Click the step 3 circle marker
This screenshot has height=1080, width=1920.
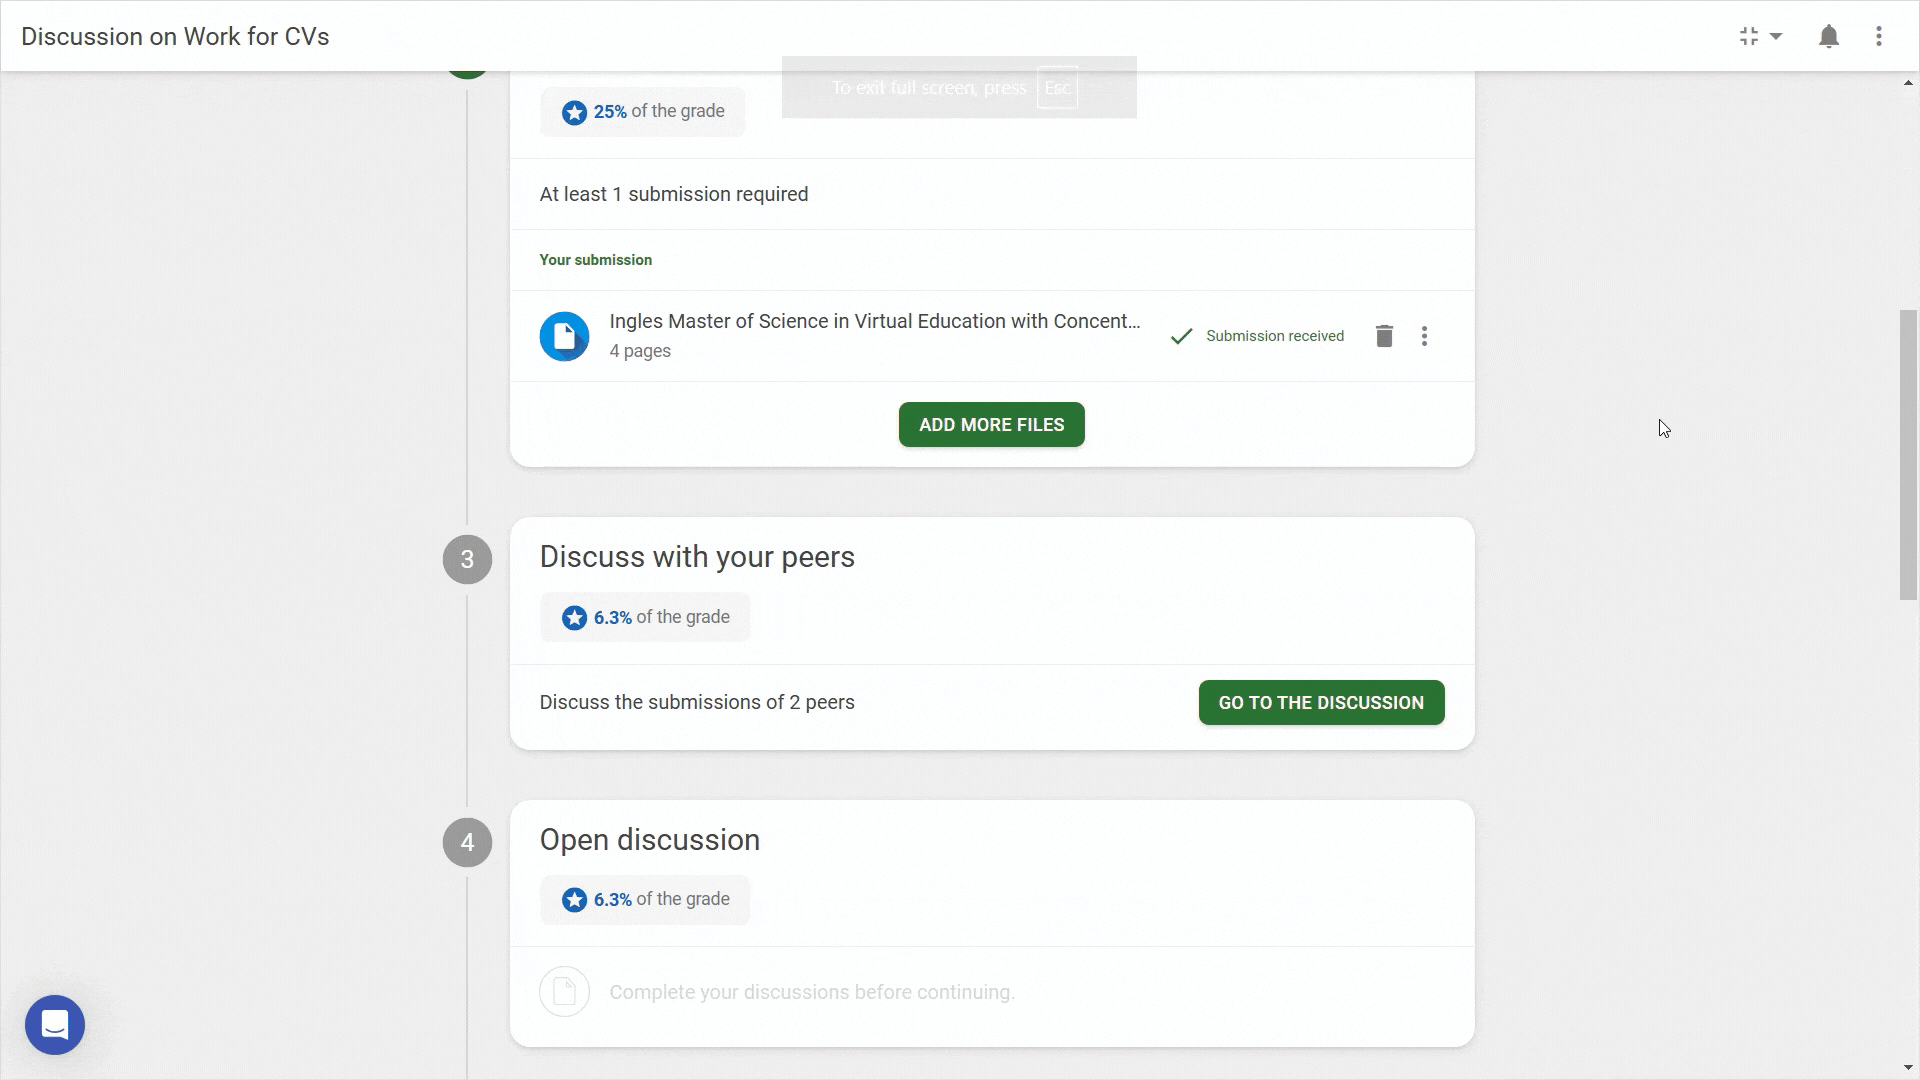[x=467, y=559]
